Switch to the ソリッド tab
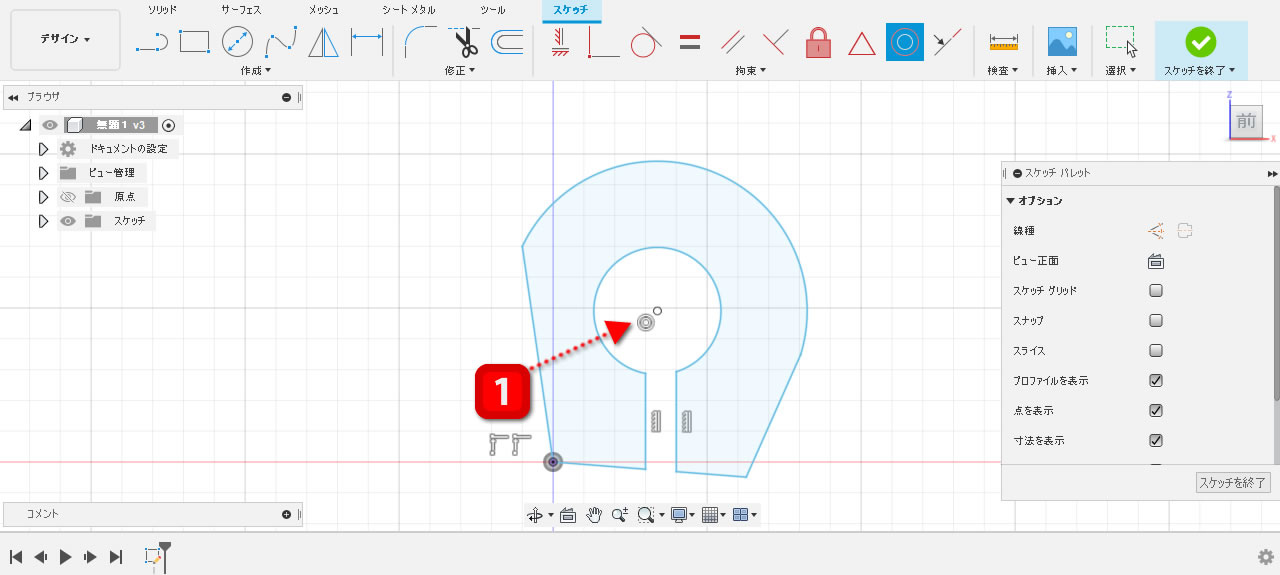1280x575 pixels. (162, 9)
